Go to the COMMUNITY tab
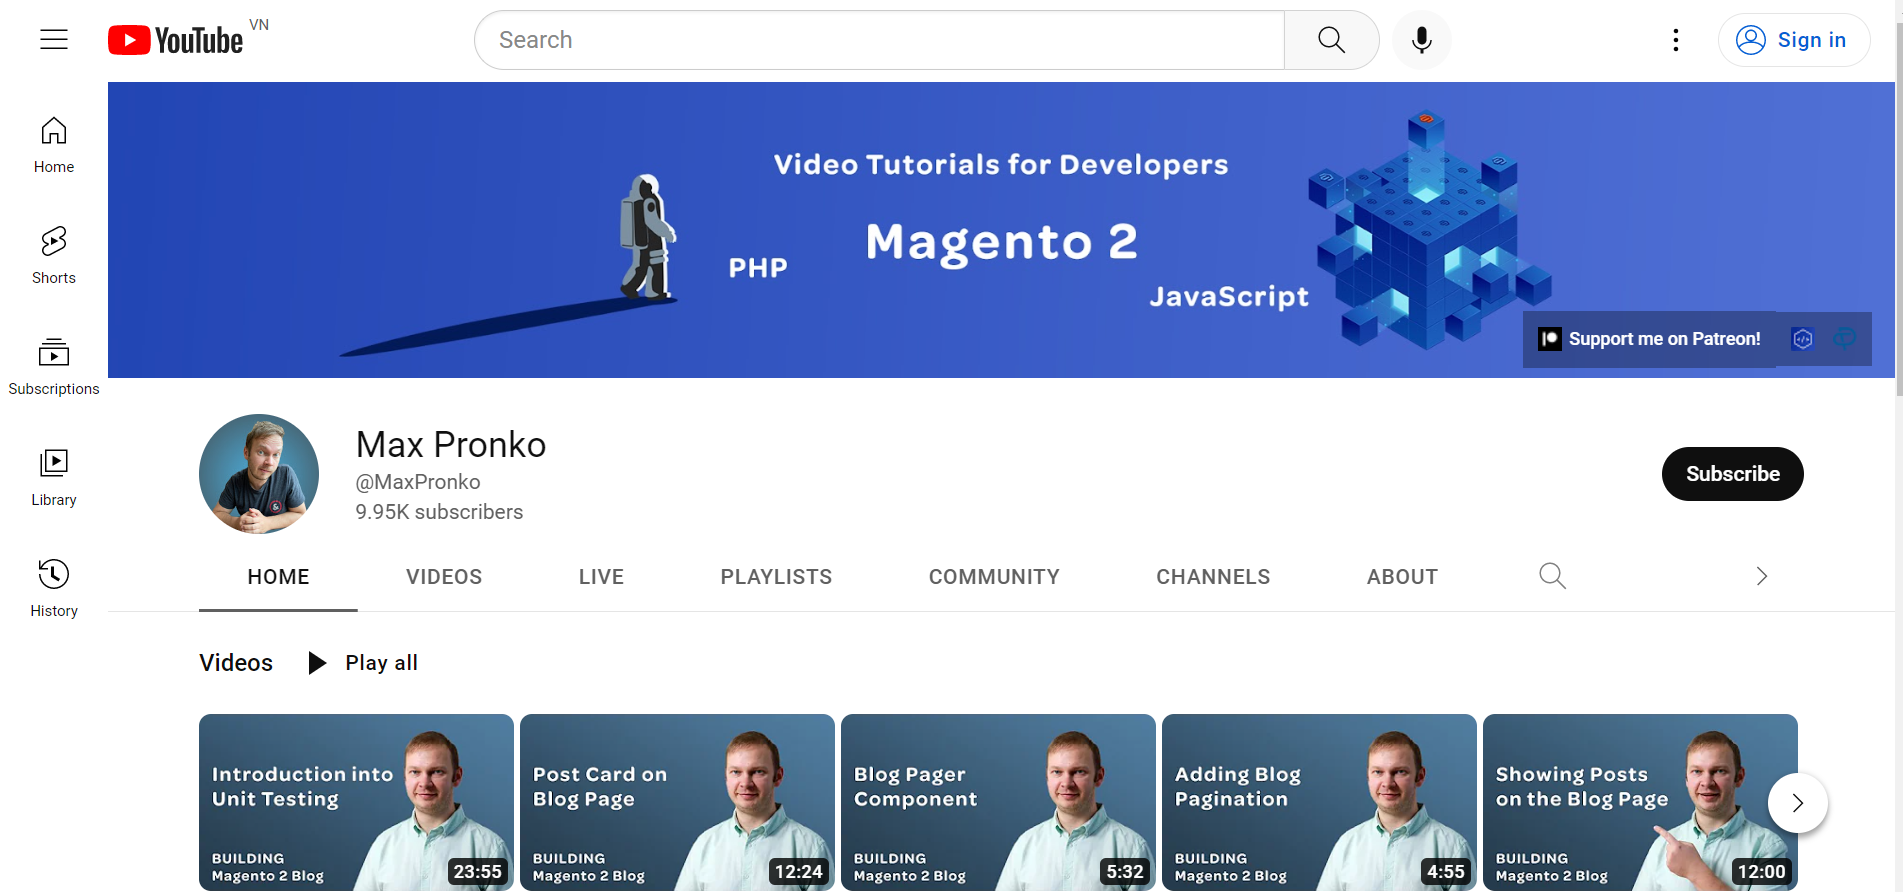 (x=994, y=577)
